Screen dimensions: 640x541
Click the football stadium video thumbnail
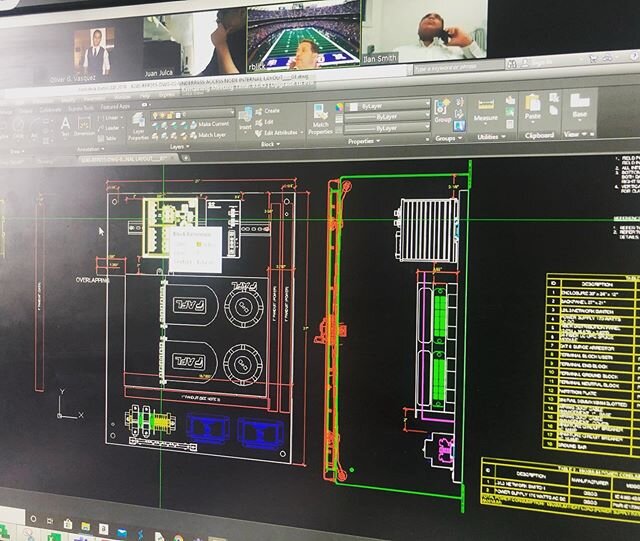point(304,36)
